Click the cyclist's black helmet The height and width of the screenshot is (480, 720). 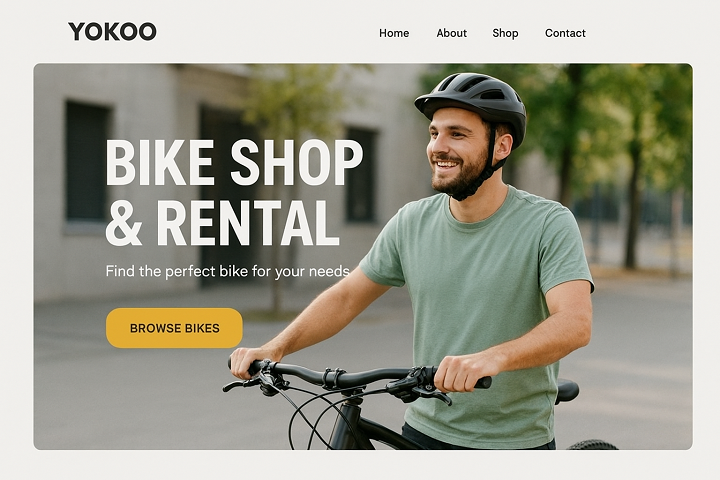click(473, 103)
